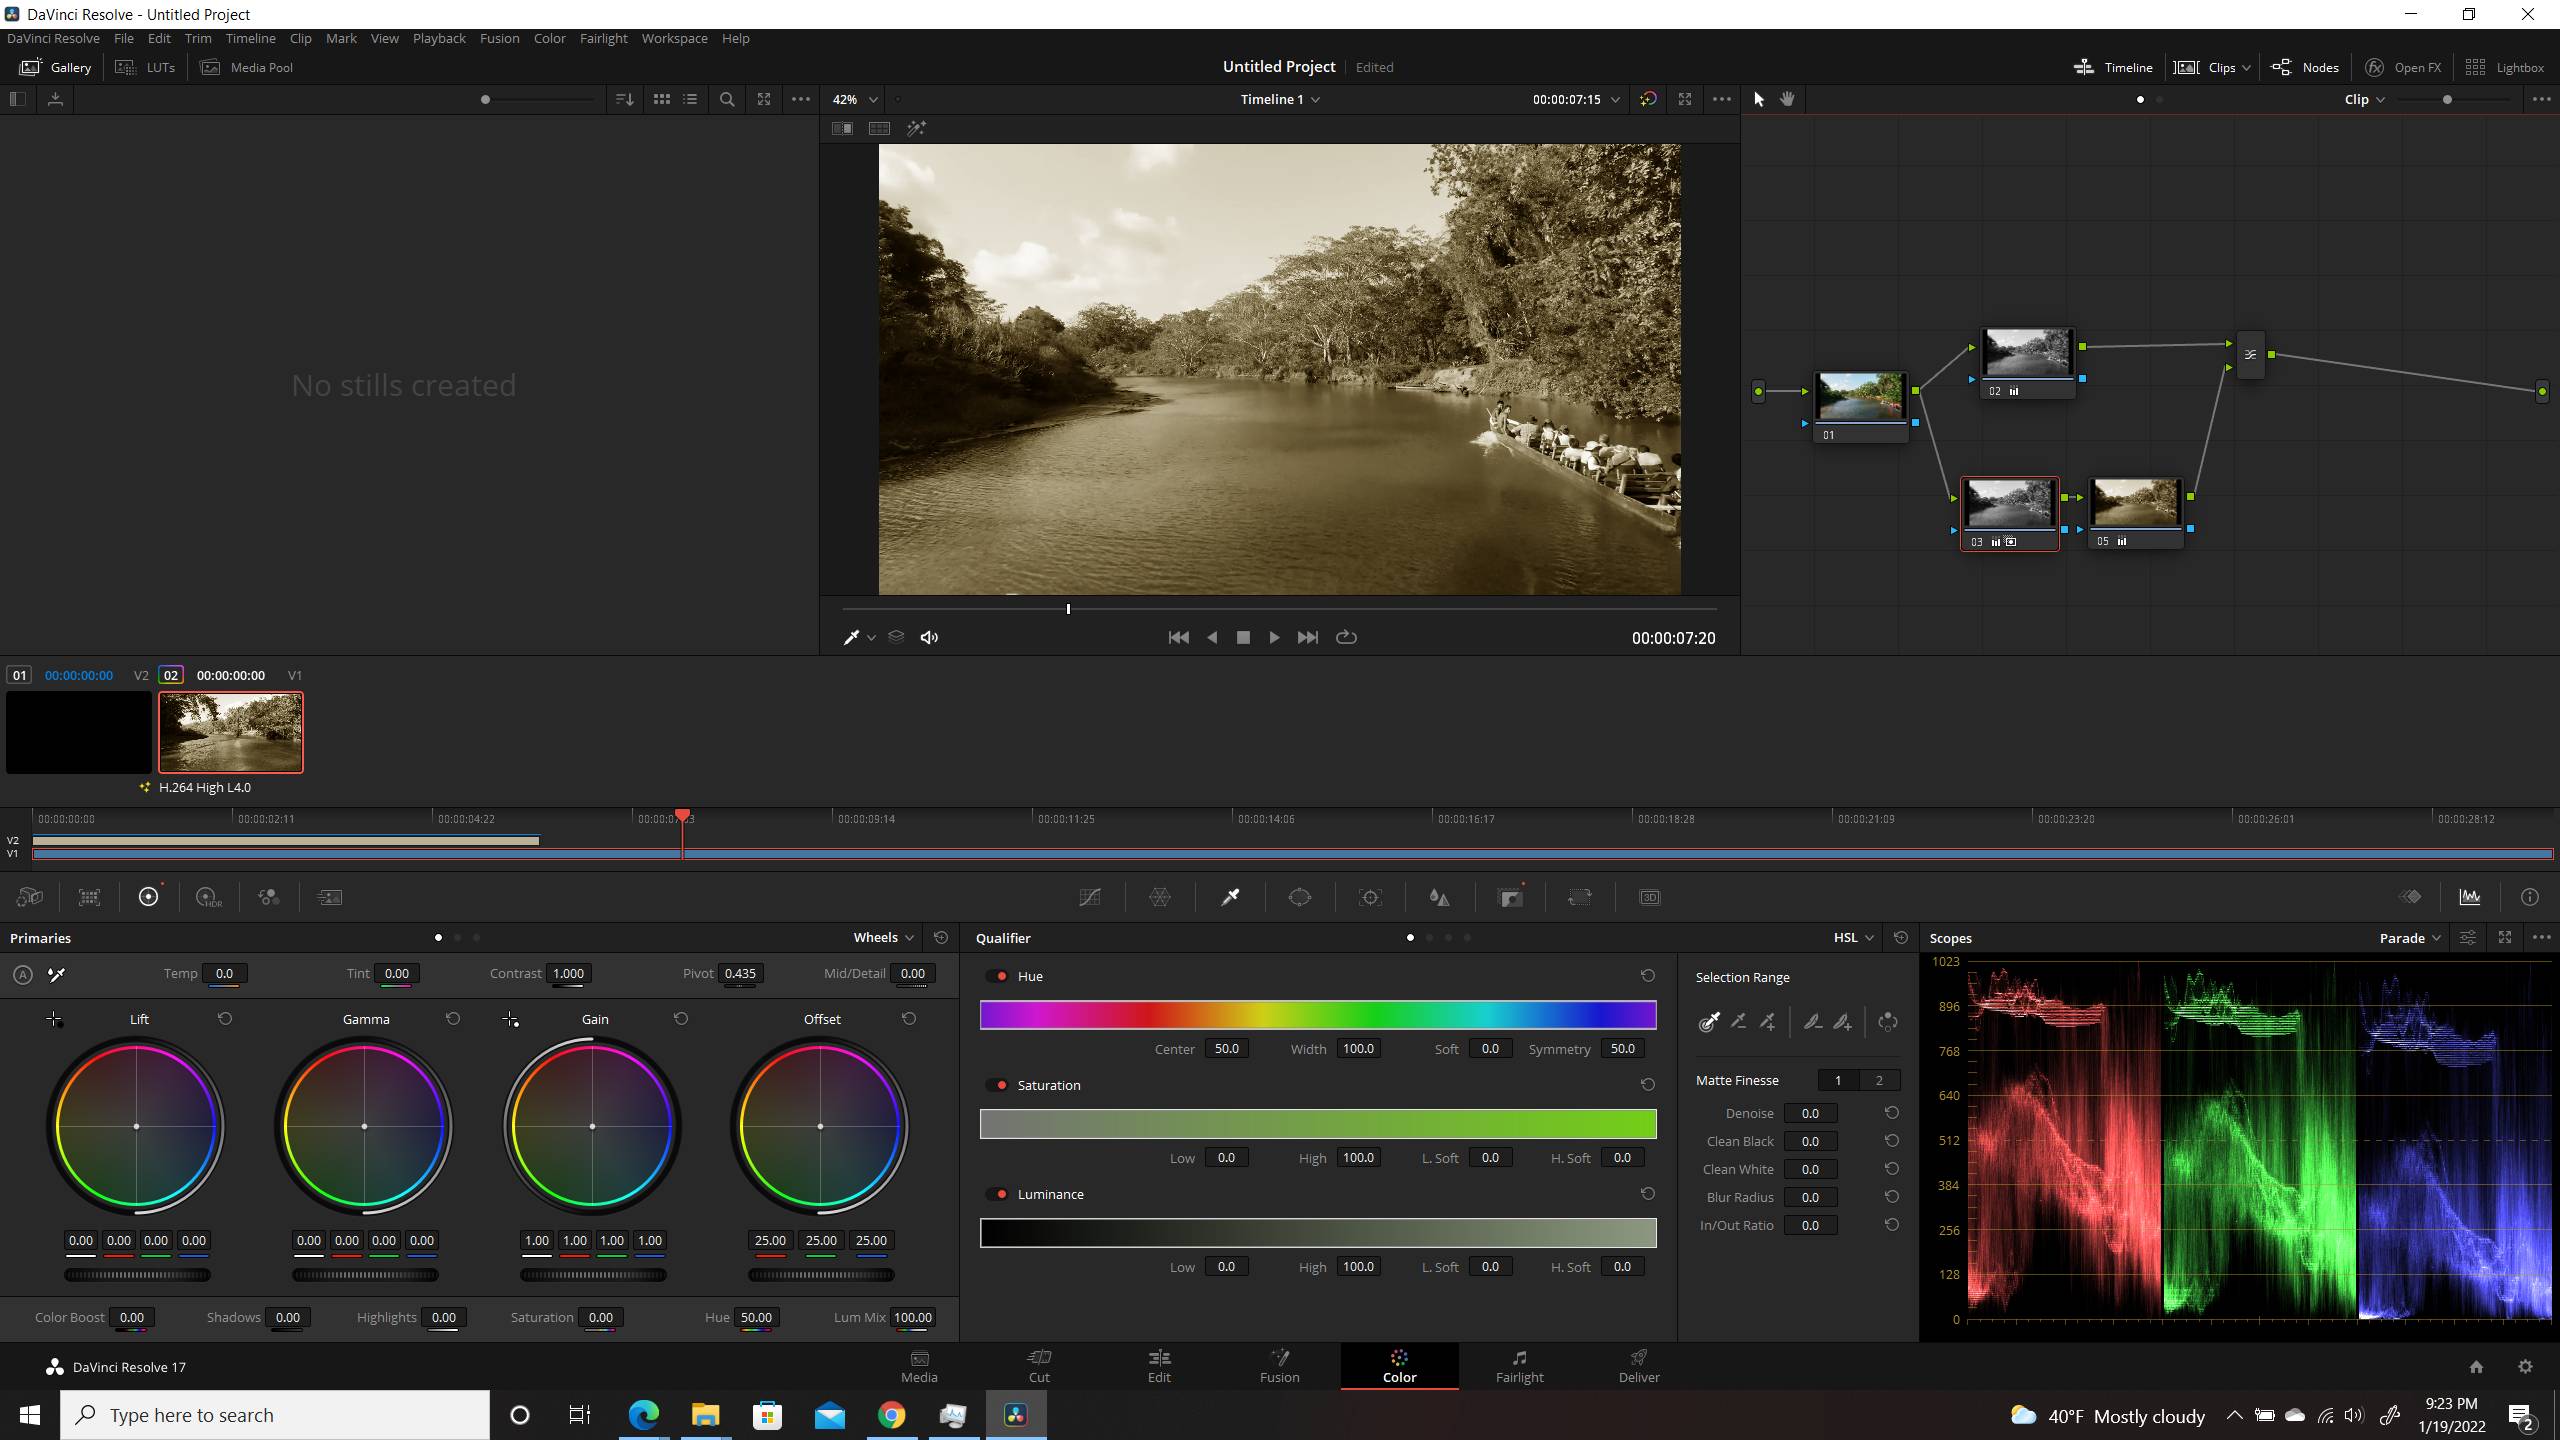
Task: Expand the viewer eyedropper options arrow
Action: [871, 638]
